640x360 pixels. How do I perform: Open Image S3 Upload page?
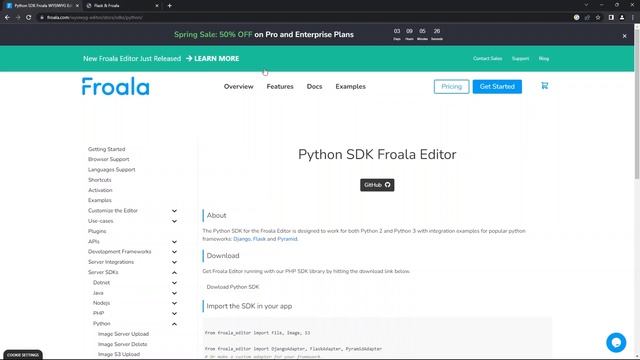(x=119, y=354)
